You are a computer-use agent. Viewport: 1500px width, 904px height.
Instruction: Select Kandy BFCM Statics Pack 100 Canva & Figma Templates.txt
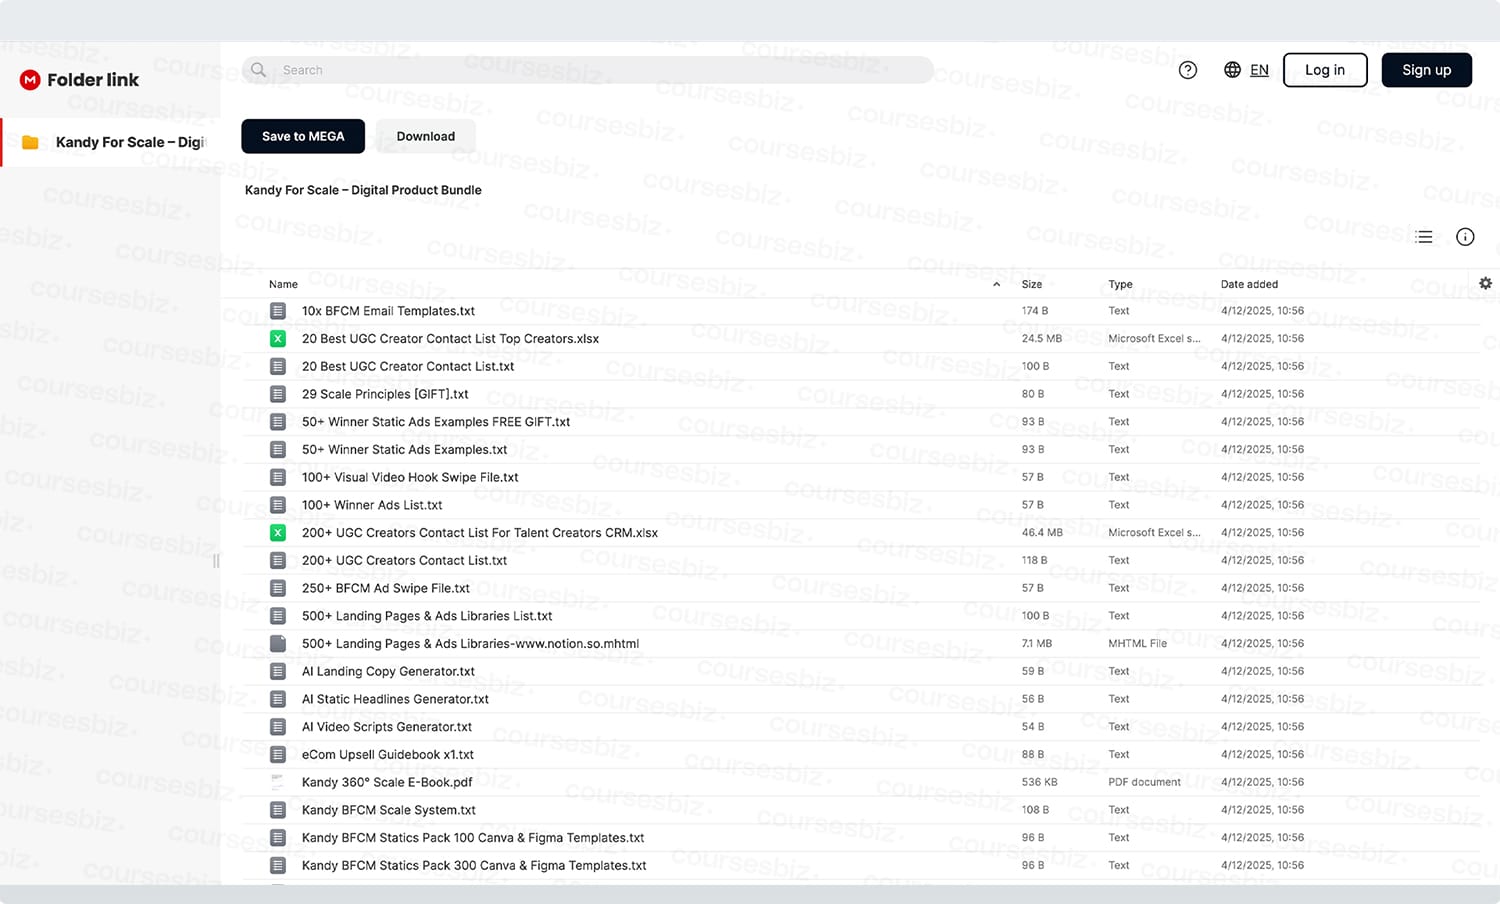[473, 838]
